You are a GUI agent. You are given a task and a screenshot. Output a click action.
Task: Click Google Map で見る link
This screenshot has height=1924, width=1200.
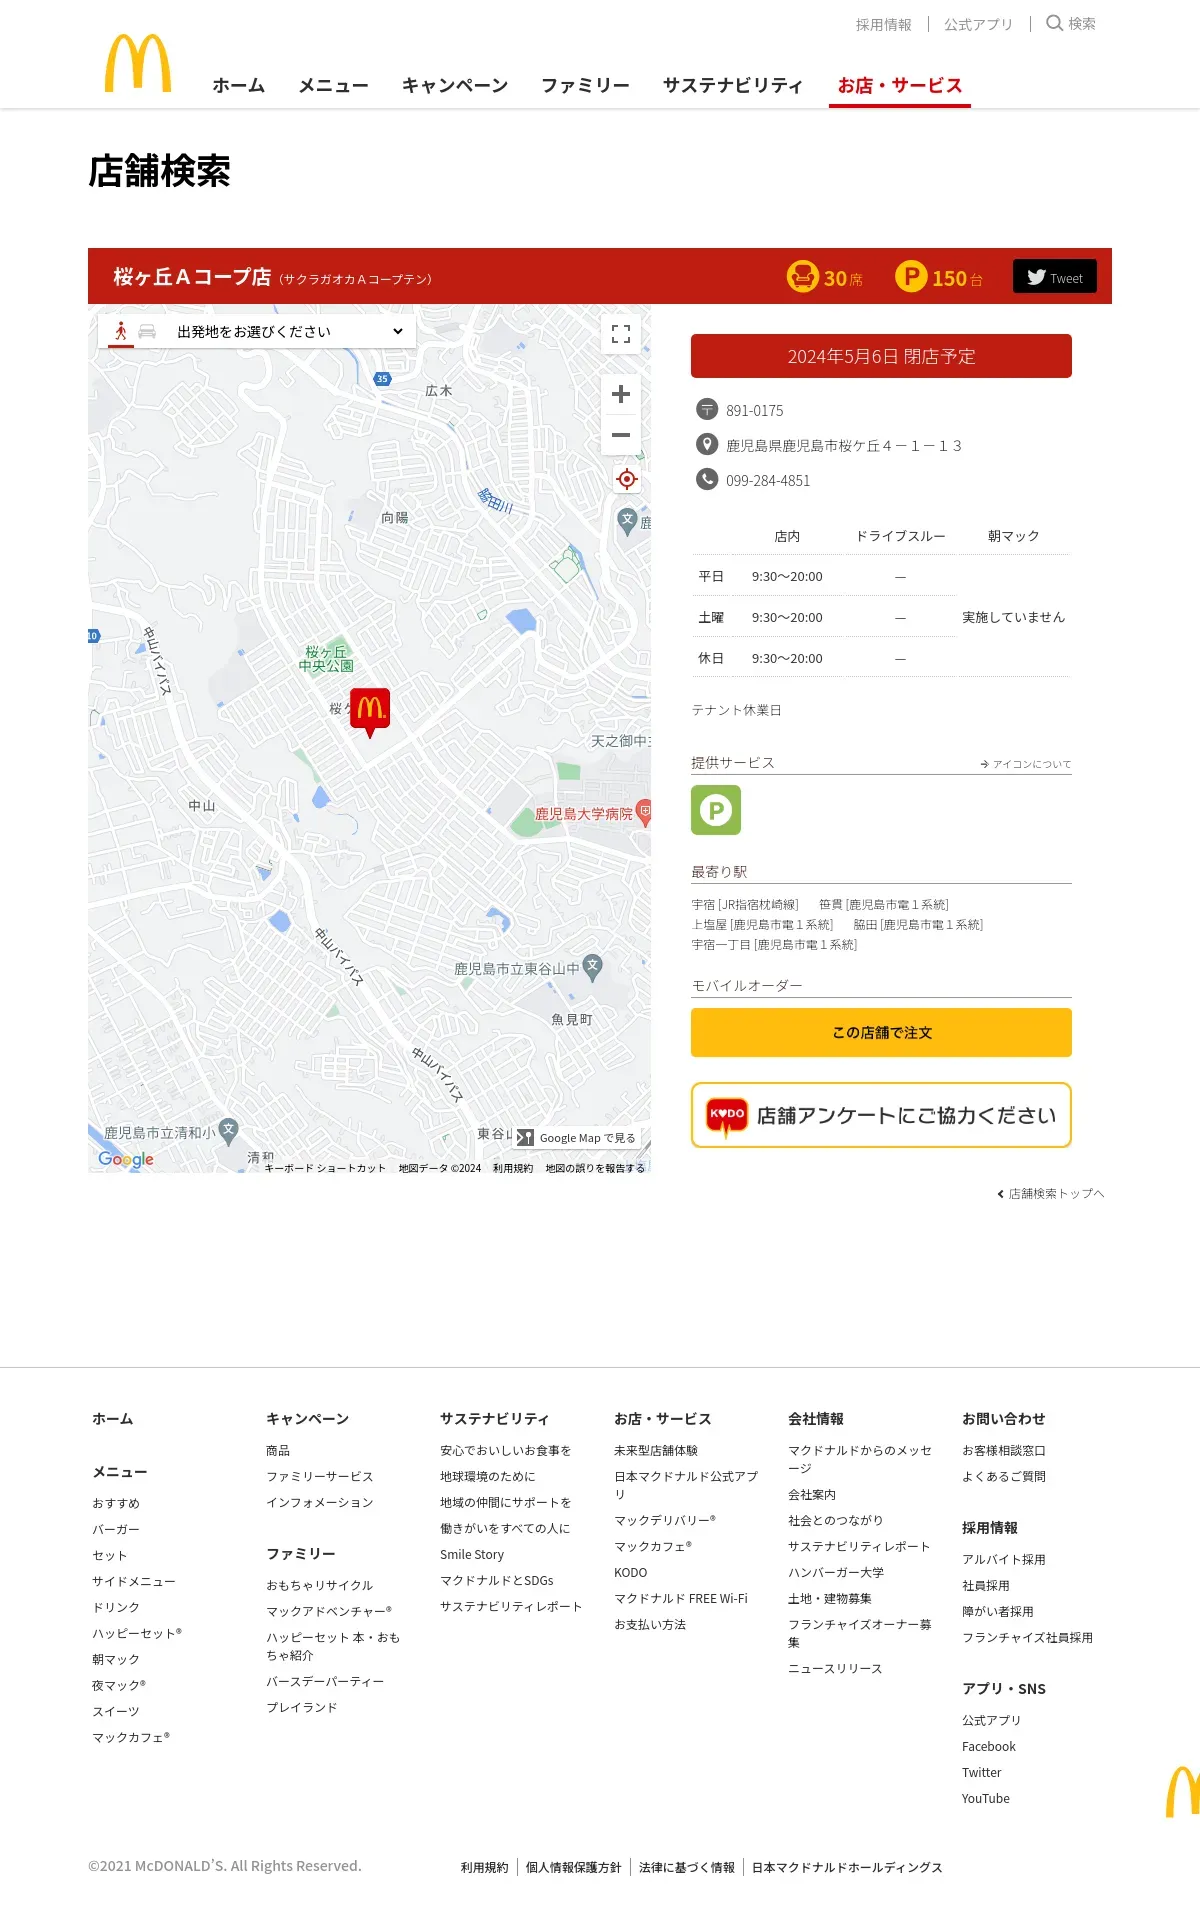578,1138
